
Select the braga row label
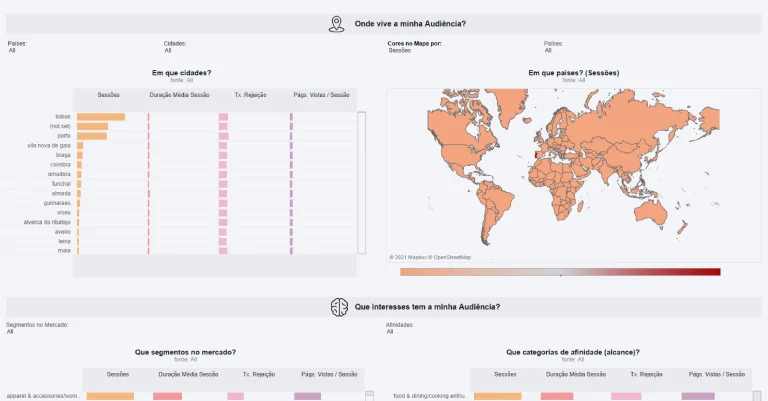63,155
